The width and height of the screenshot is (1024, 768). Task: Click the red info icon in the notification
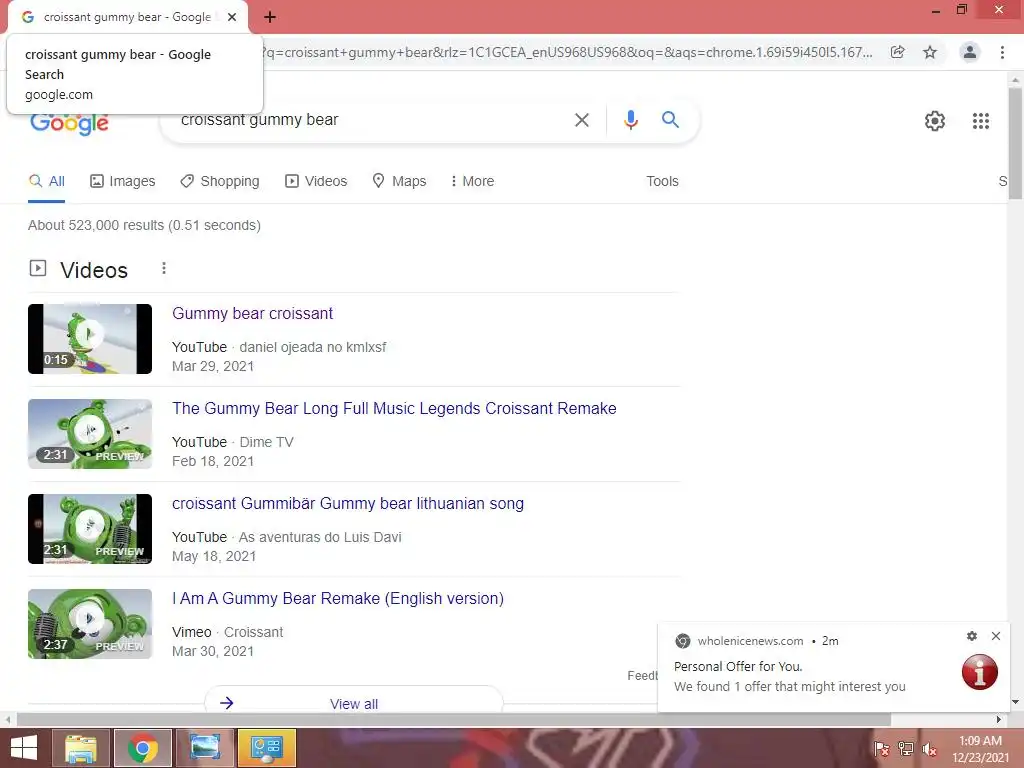[x=979, y=672]
